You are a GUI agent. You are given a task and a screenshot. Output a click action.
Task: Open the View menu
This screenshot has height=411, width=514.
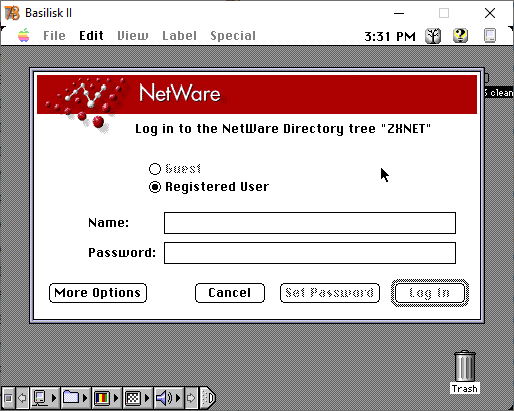[x=133, y=36]
